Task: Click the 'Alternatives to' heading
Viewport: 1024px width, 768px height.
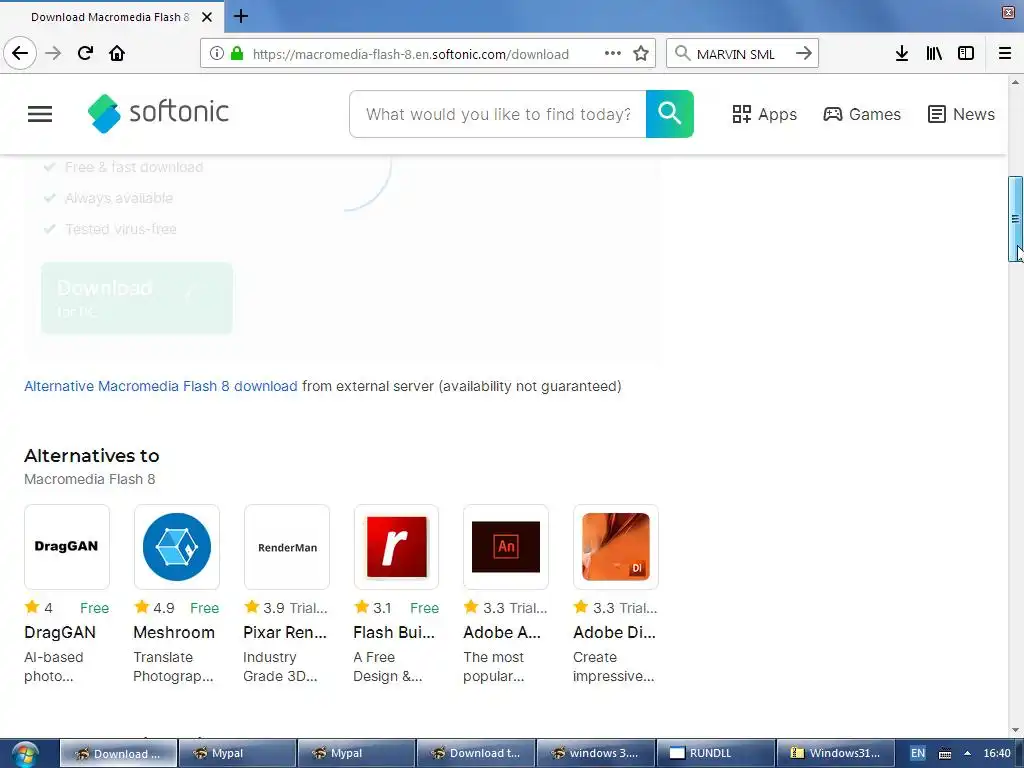Action: [91, 455]
